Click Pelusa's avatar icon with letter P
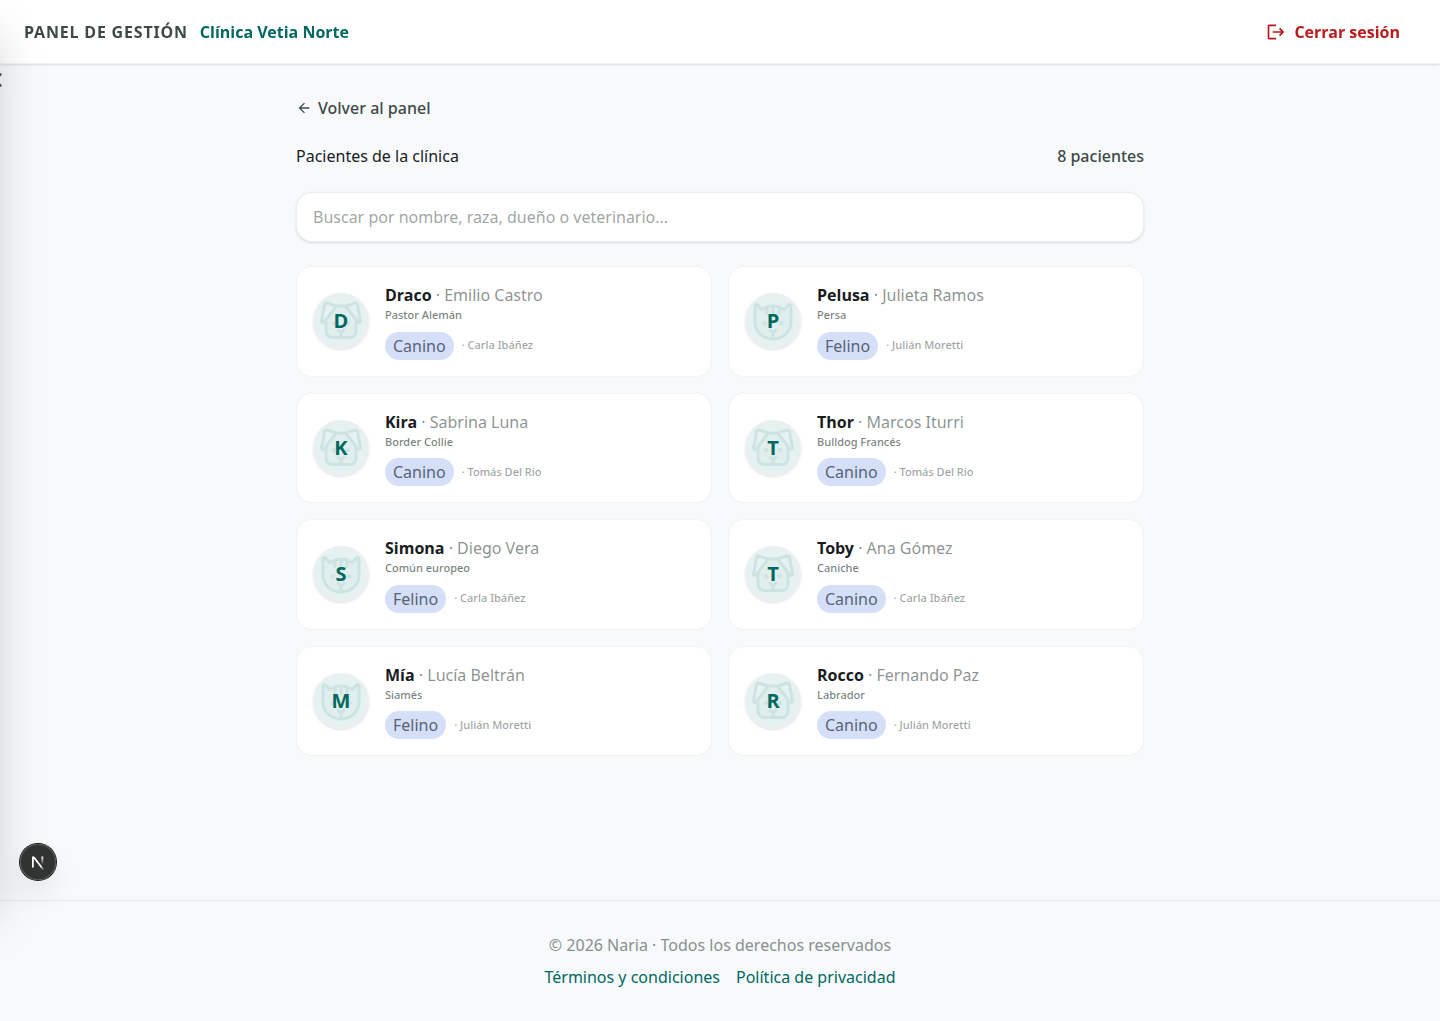The image size is (1440, 1021). click(773, 321)
